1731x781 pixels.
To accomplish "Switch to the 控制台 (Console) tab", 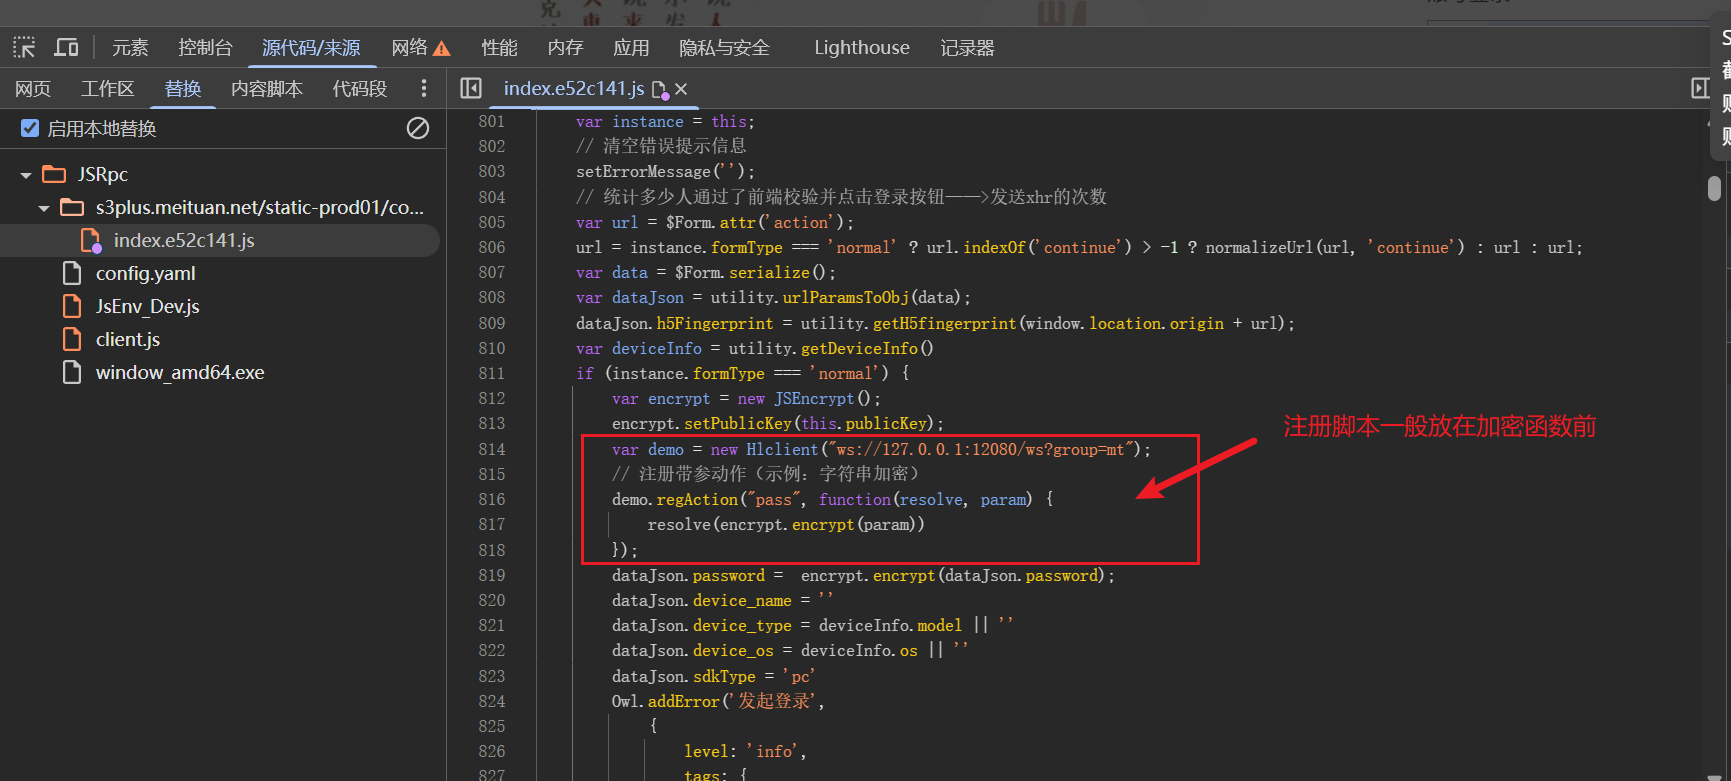I will pyautogui.click(x=205, y=48).
